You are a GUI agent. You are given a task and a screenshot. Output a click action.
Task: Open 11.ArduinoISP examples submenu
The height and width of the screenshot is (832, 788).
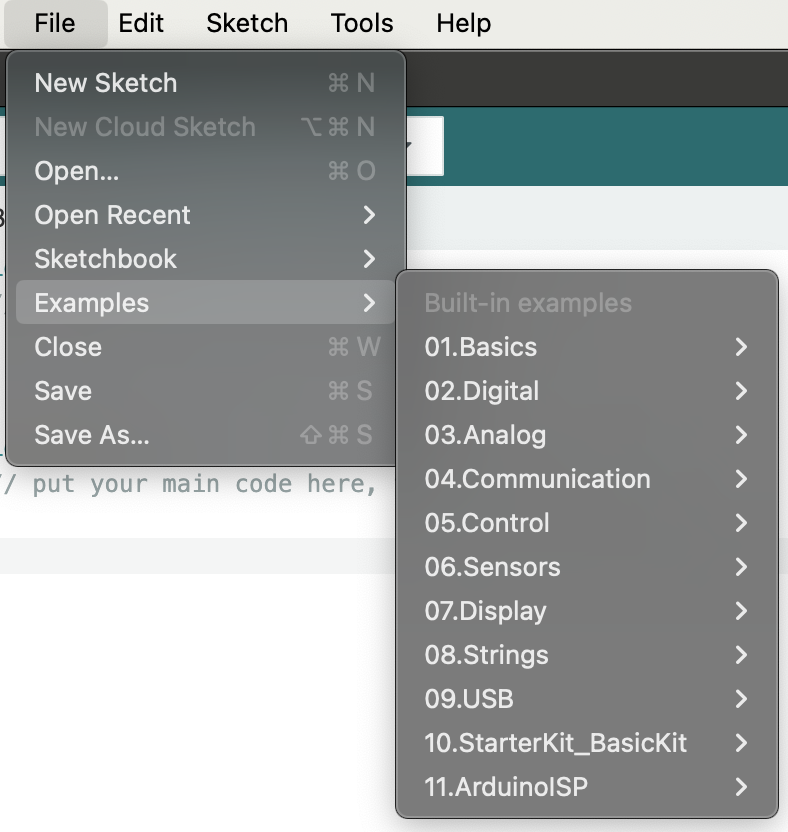(586, 787)
